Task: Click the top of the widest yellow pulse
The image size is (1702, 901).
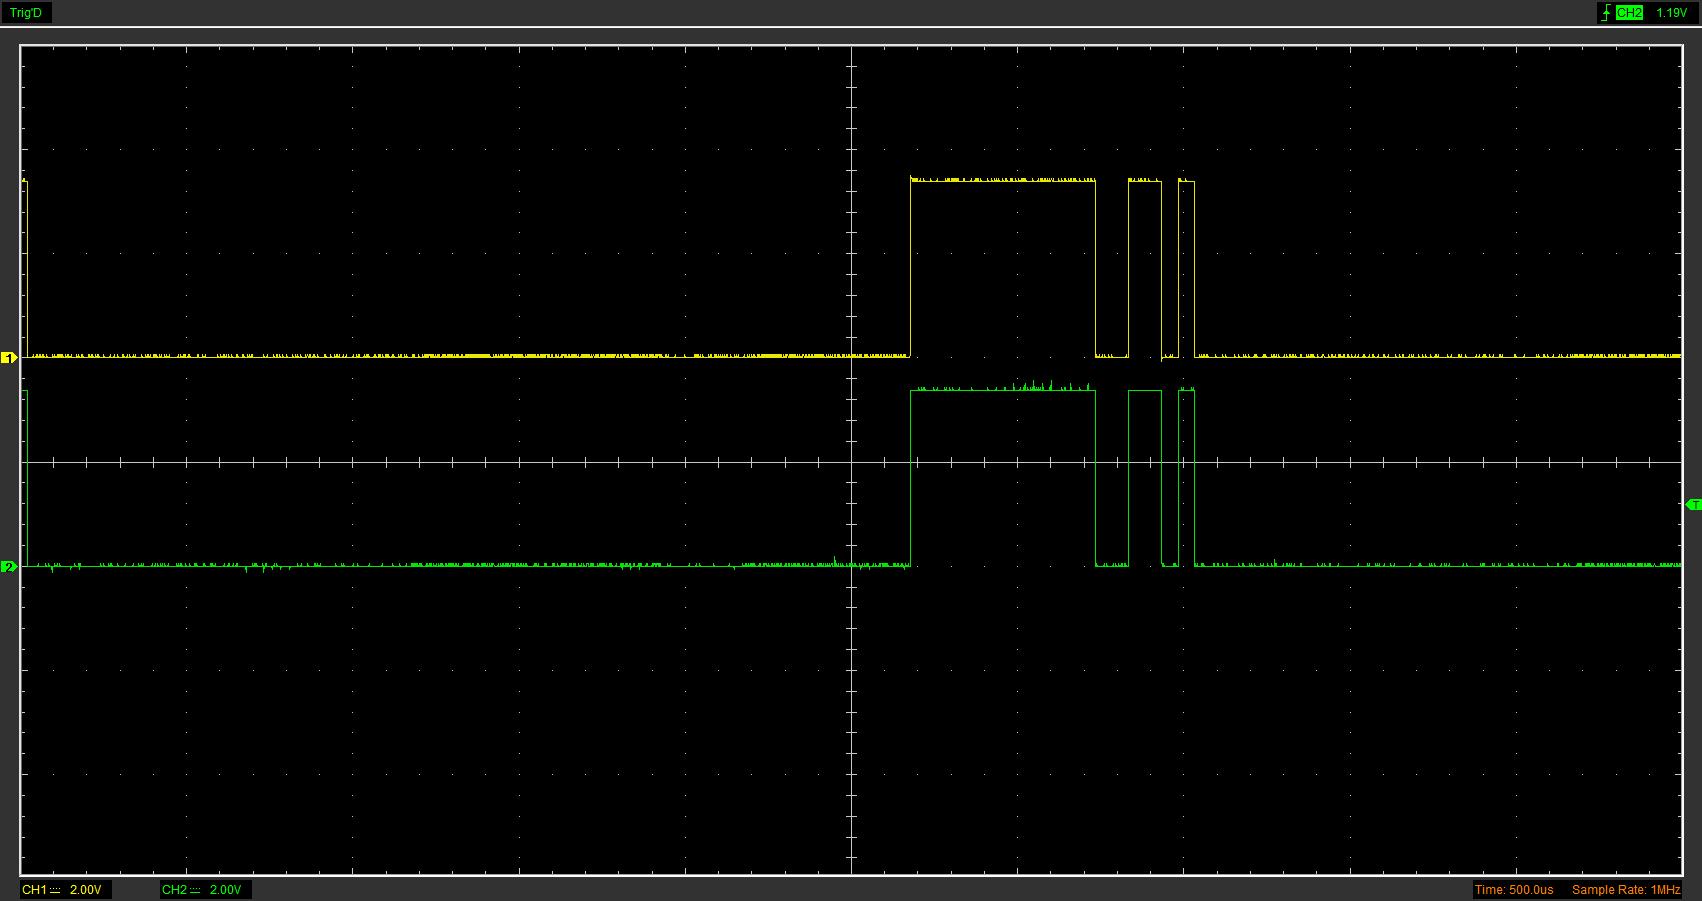Action: [x=1003, y=181]
